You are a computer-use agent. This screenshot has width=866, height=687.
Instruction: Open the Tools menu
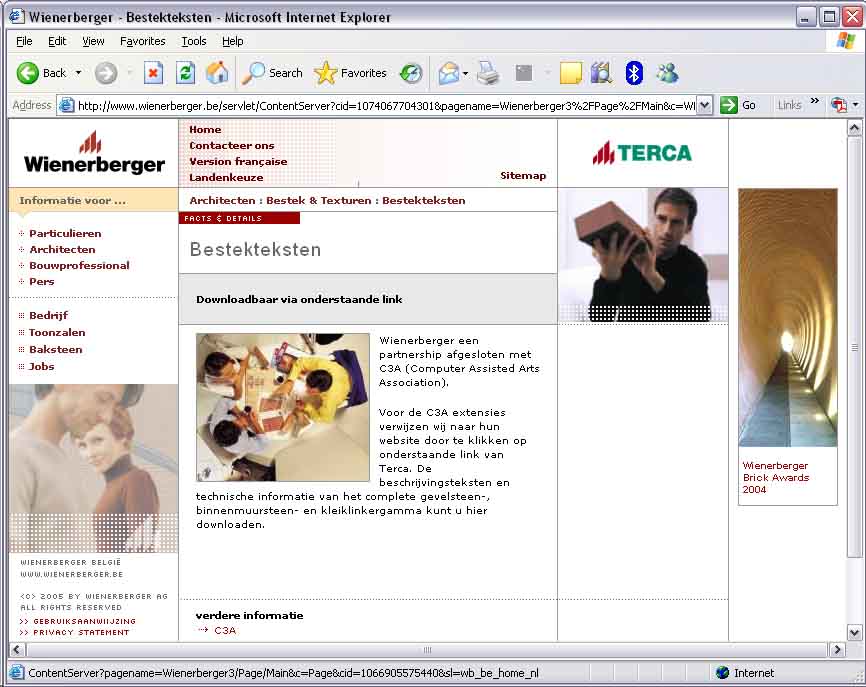click(193, 41)
